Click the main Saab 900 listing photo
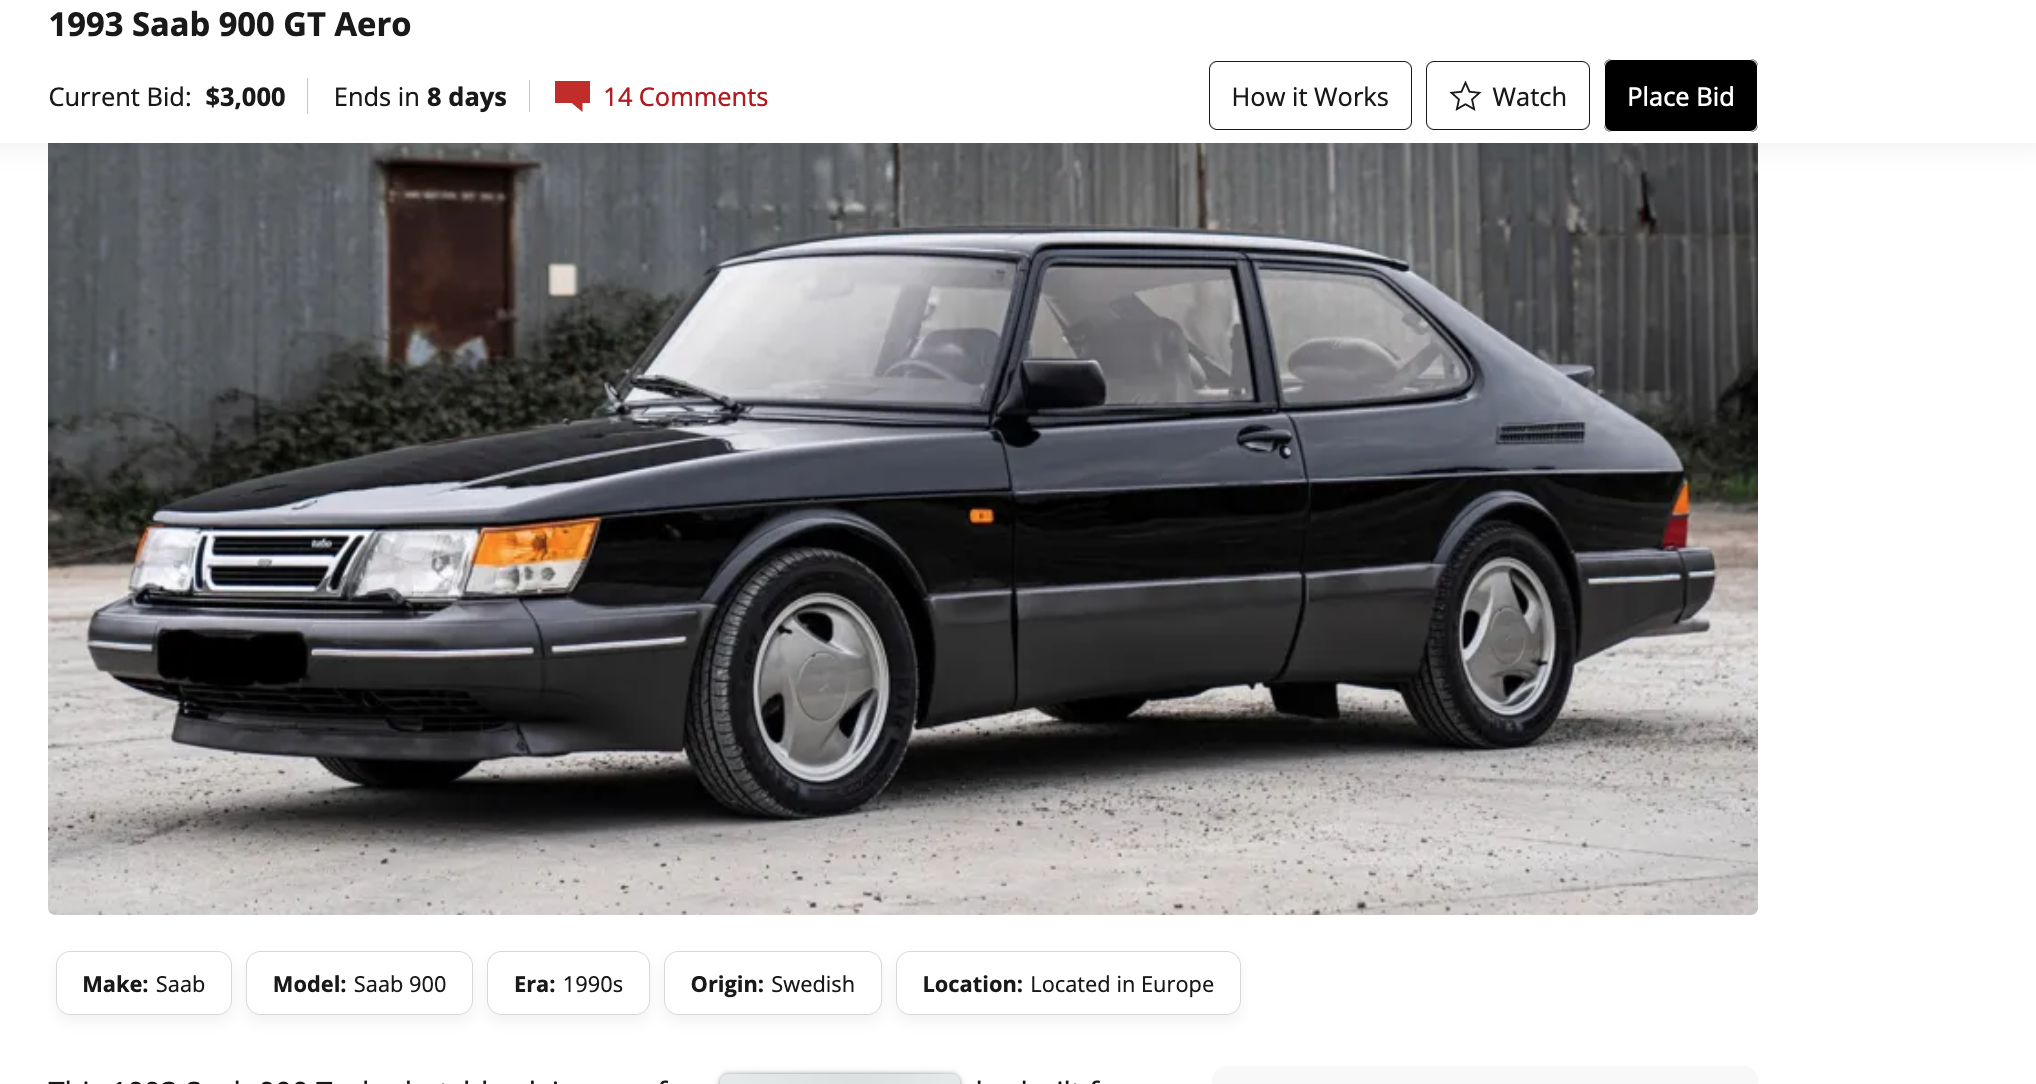This screenshot has height=1084, width=2036. pyautogui.click(x=903, y=528)
